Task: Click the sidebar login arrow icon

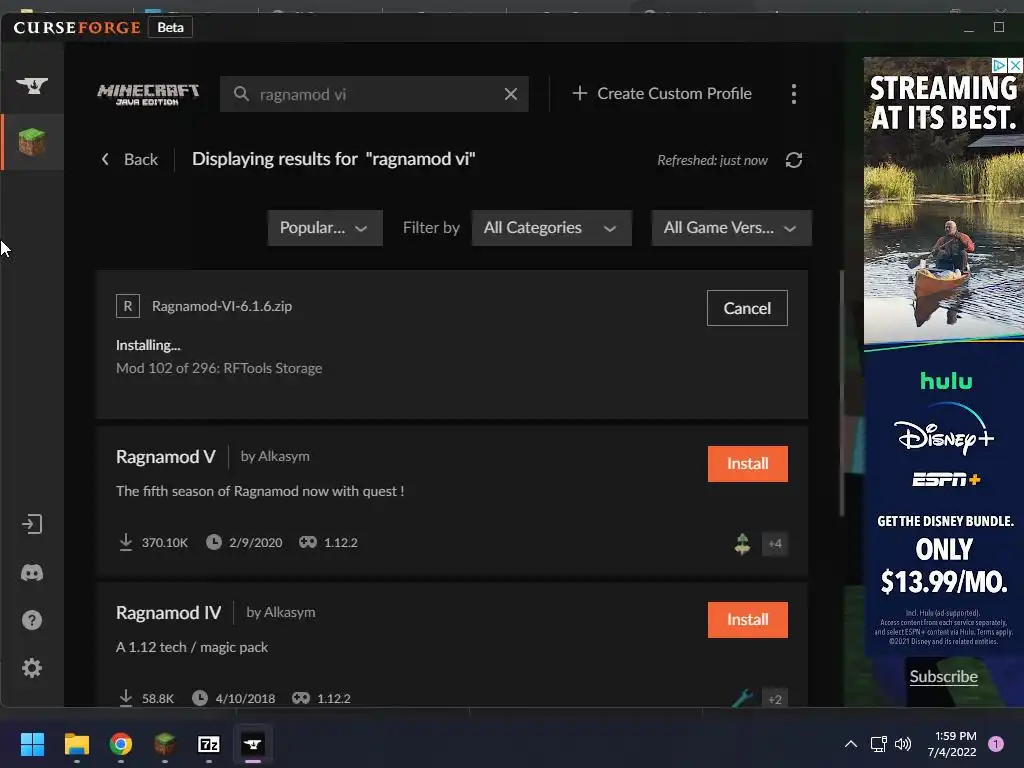Action: (x=32, y=524)
